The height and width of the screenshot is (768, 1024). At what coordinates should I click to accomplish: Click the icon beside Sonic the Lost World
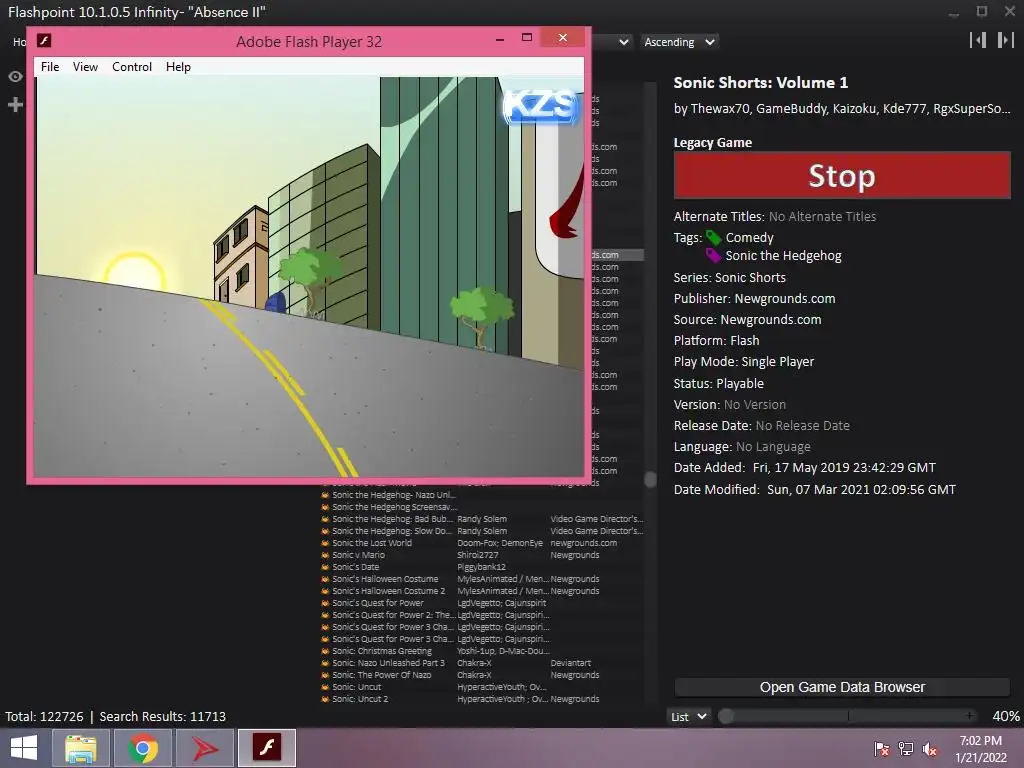[x=325, y=543]
